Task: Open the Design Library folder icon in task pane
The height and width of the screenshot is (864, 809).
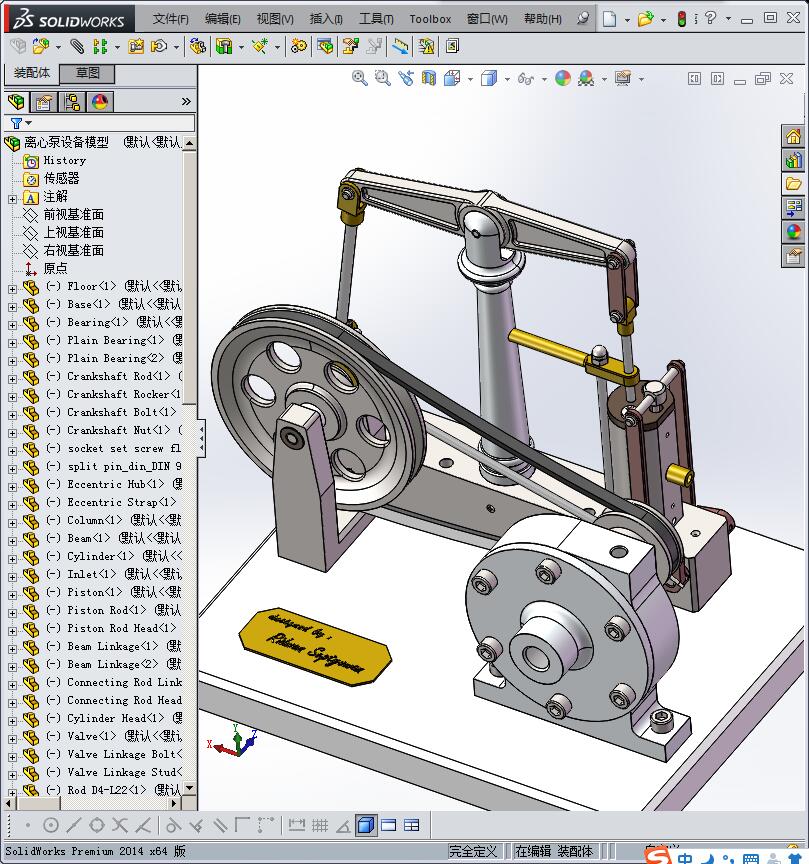Action: coord(794,184)
